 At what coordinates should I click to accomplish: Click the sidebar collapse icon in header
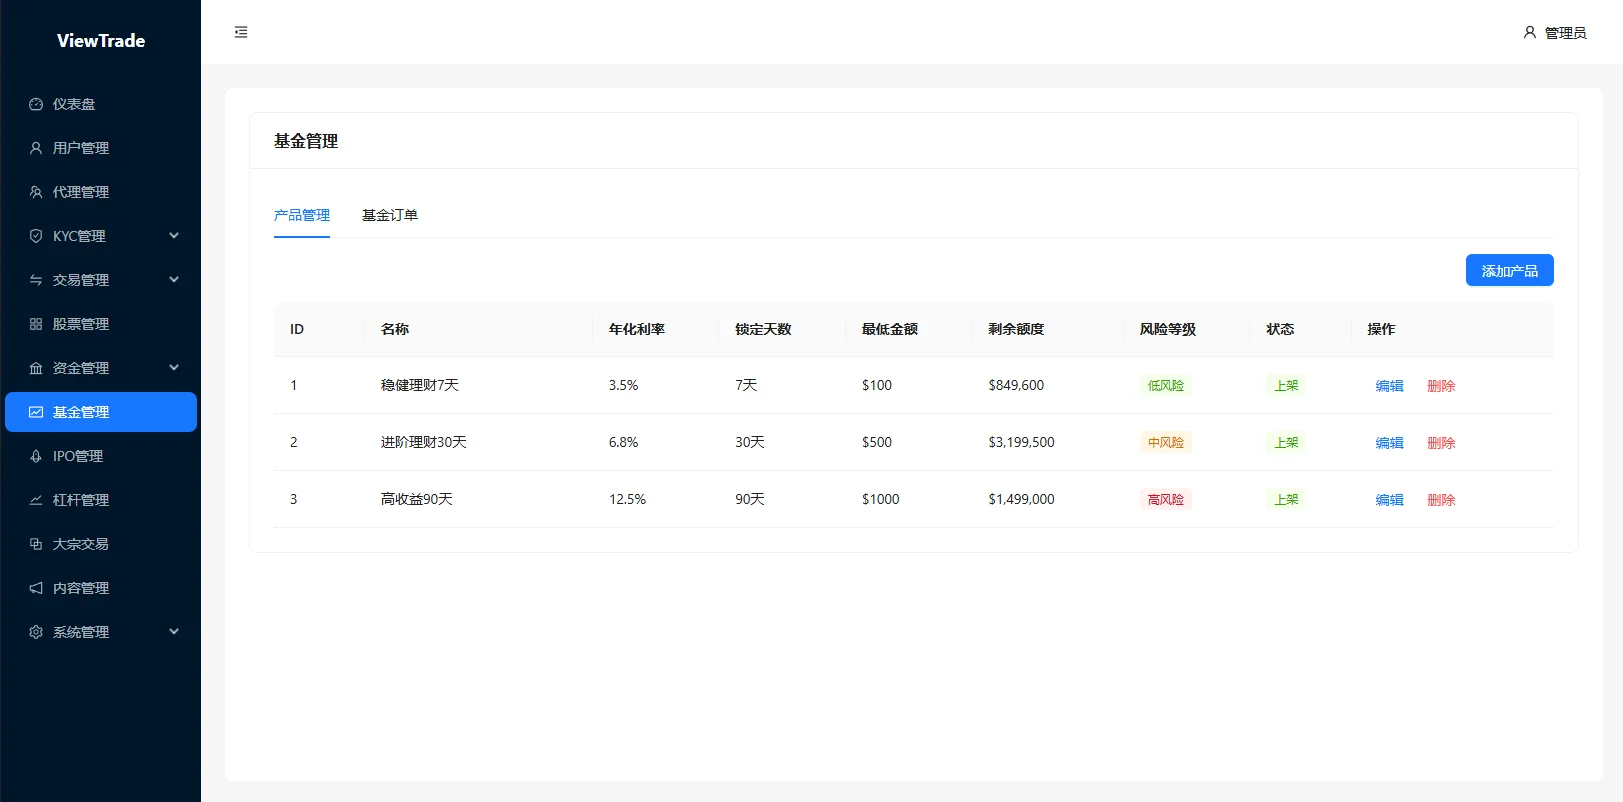[x=241, y=32]
